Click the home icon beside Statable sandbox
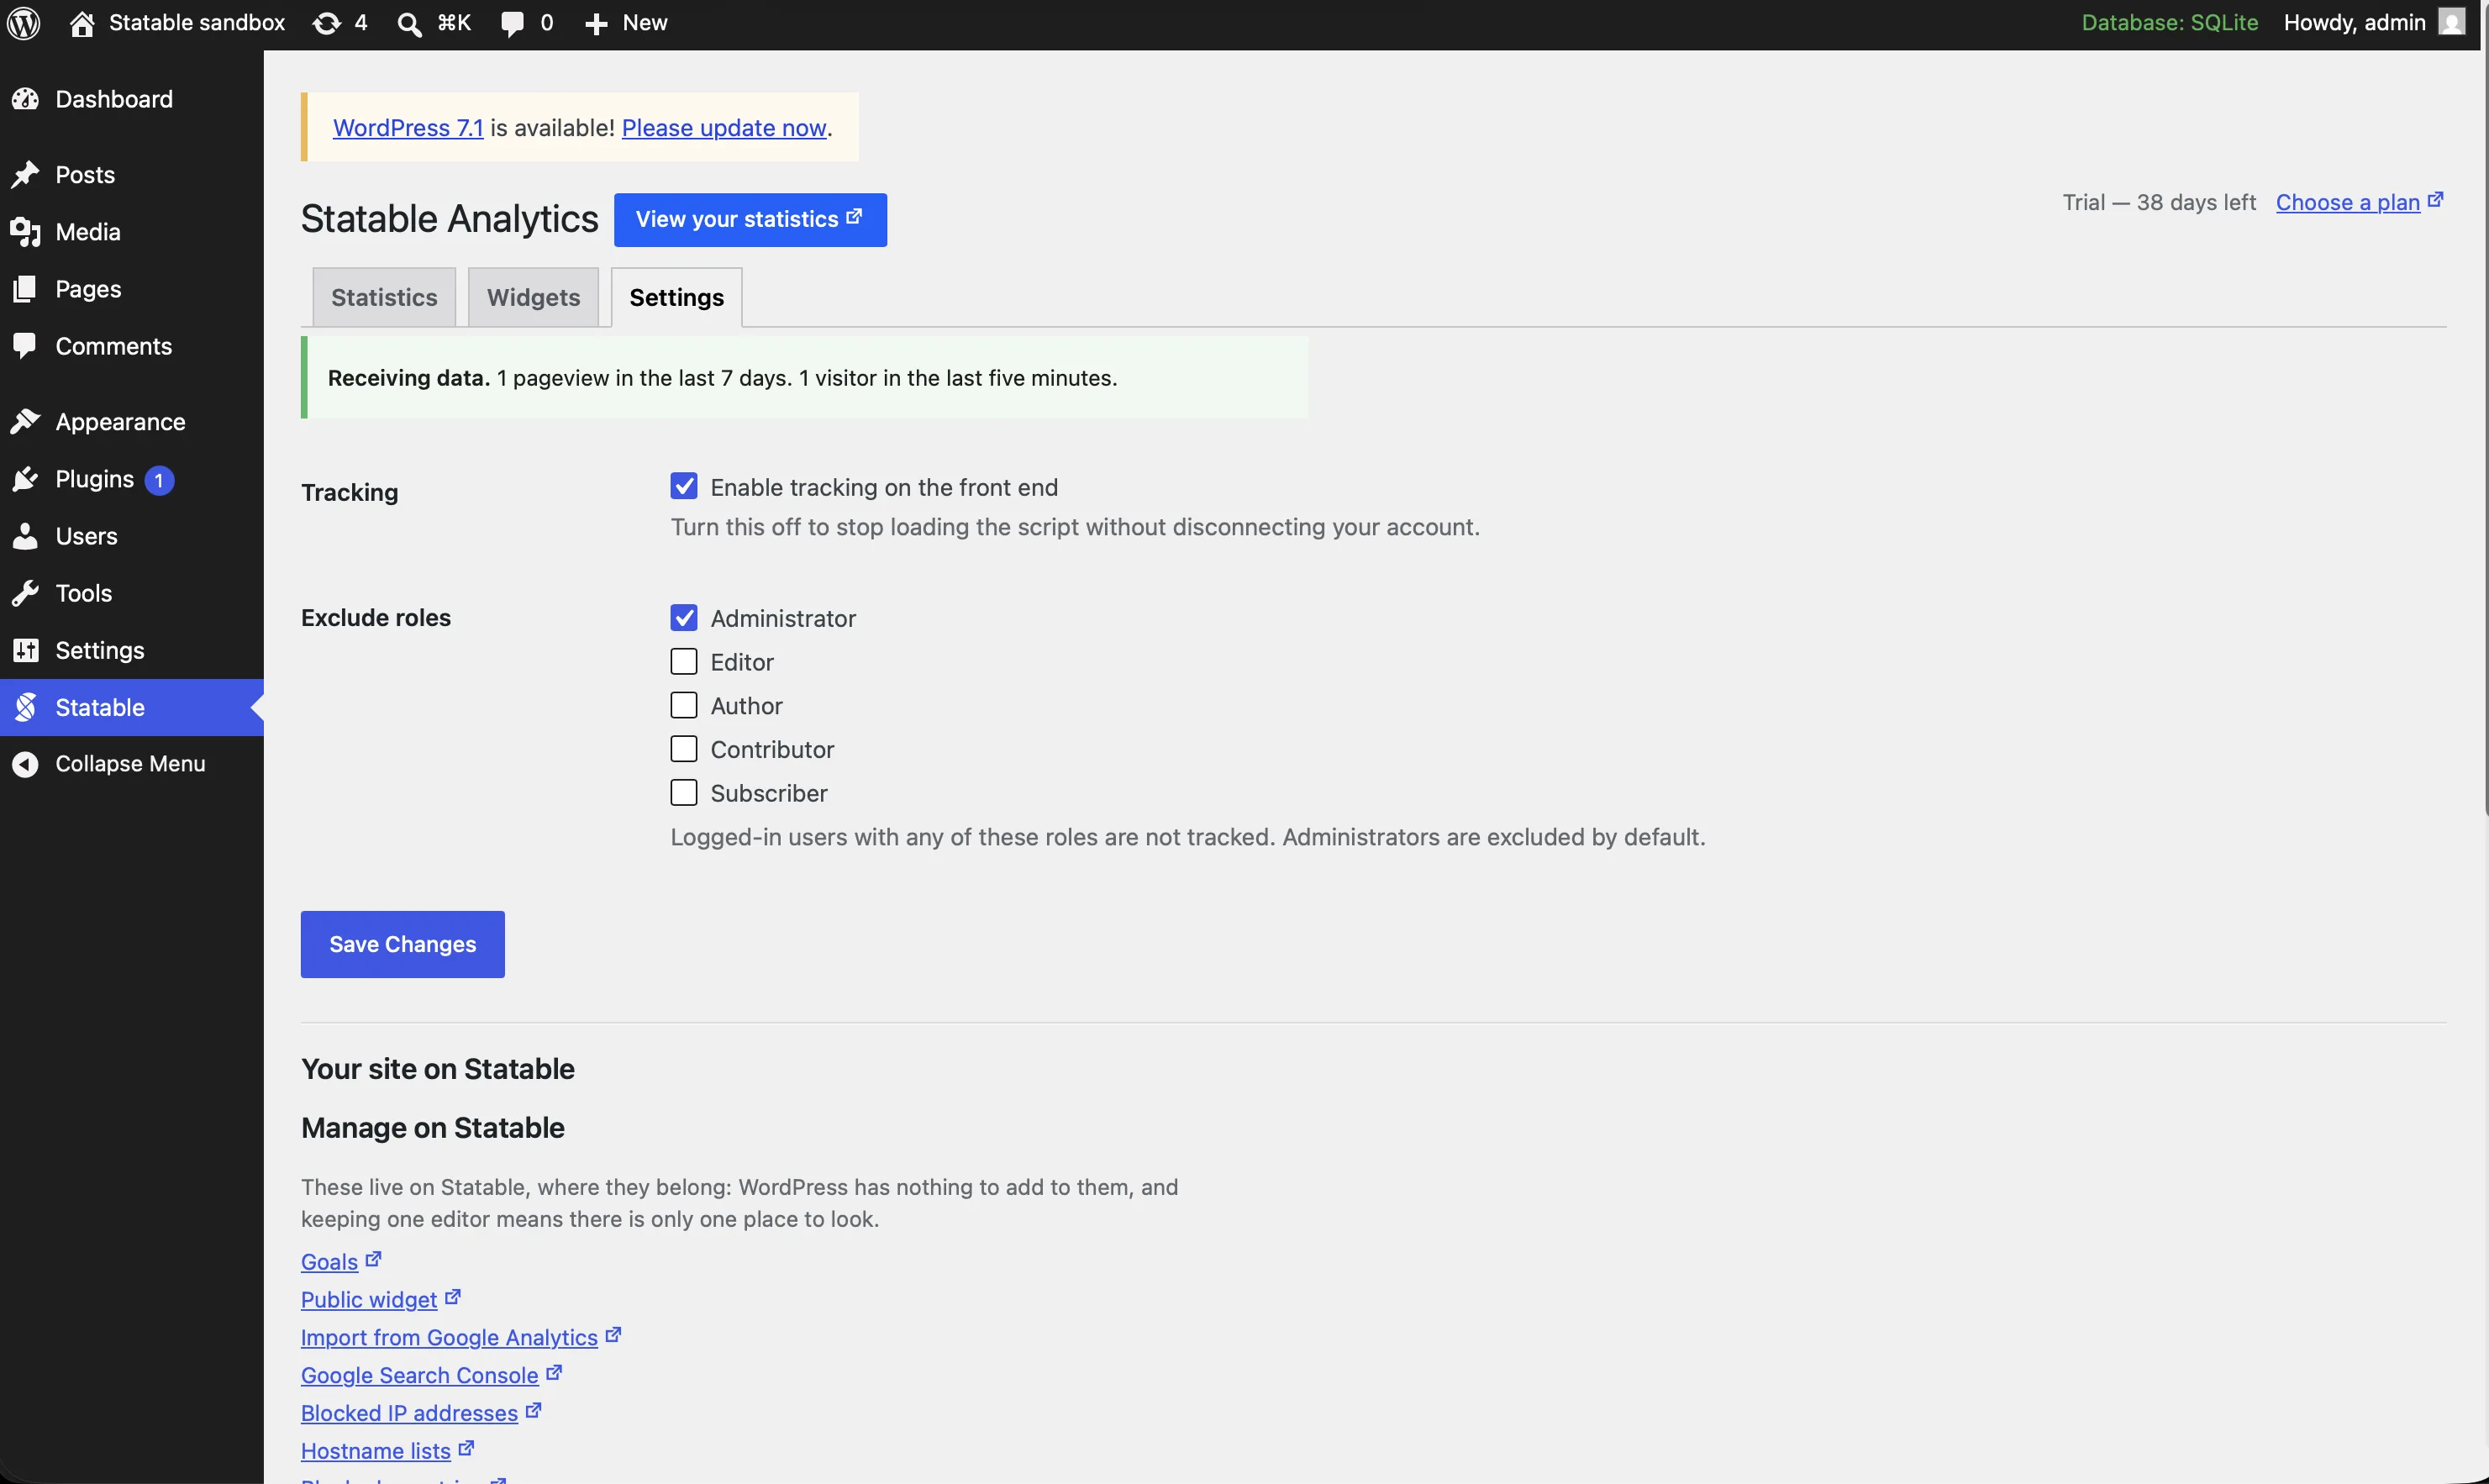 (x=82, y=23)
